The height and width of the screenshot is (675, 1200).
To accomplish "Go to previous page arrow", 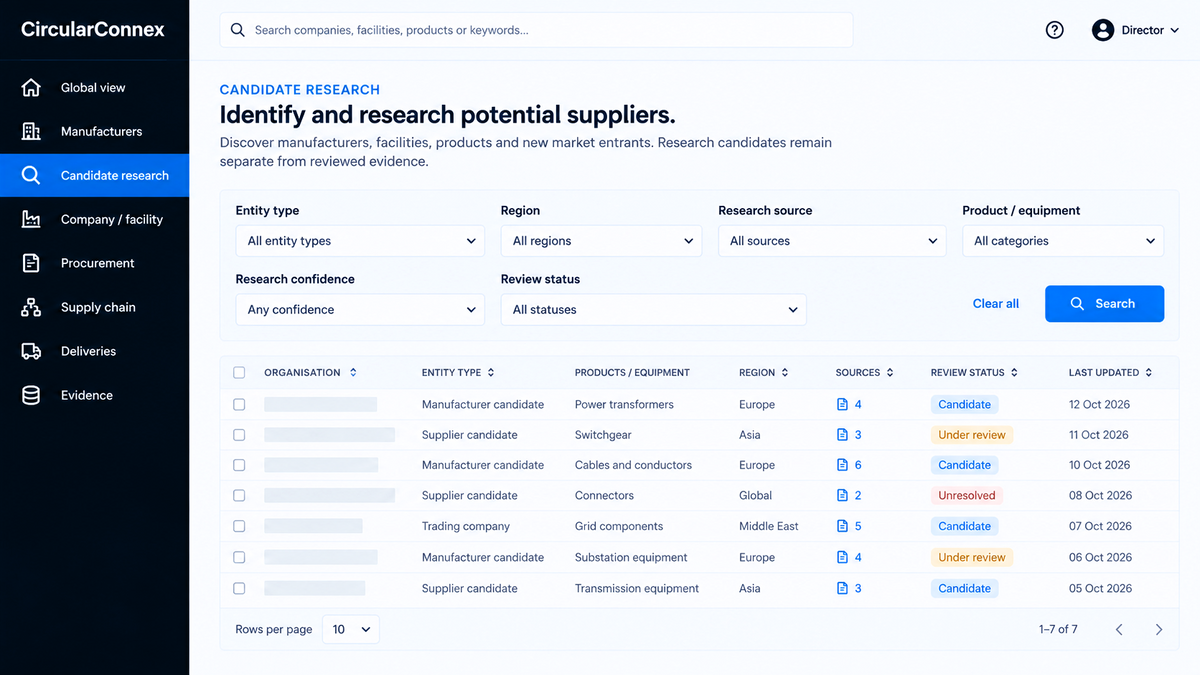I will point(1119,630).
